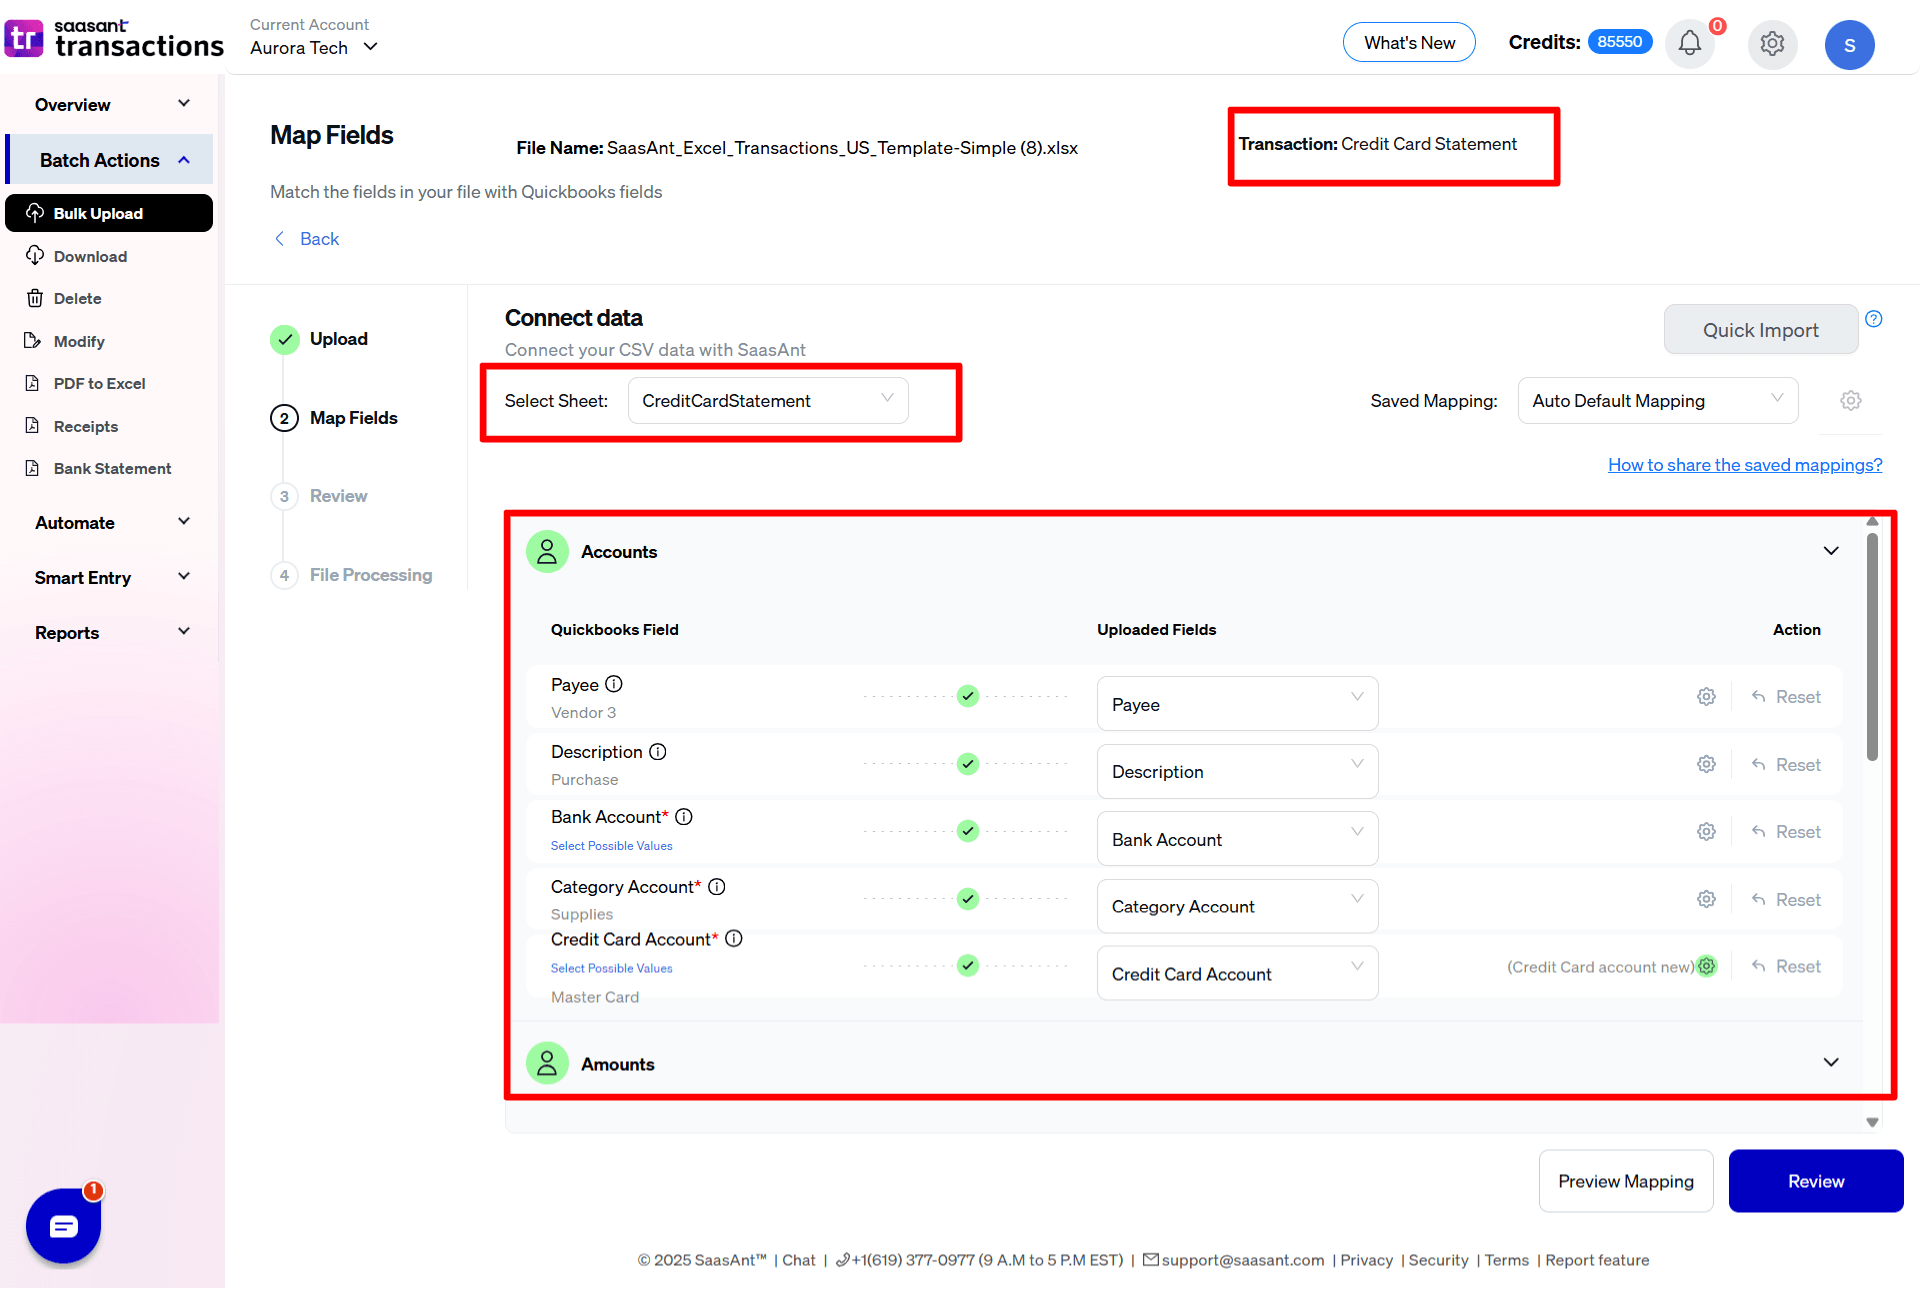This screenshot has height=1290, width=1920.
Task: Reset the Credit Card Account field mapping
Action: click(x=1786, y=967)
